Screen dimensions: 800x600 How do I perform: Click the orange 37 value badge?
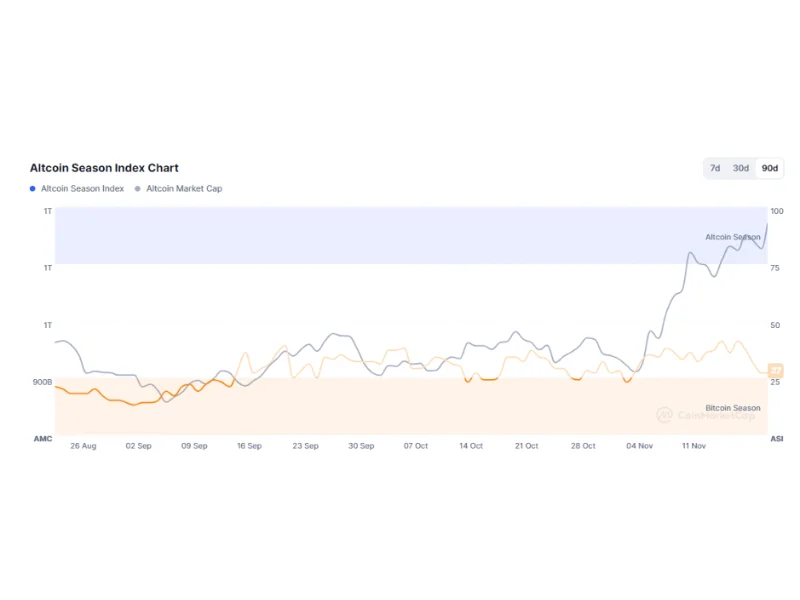(775, 371)
